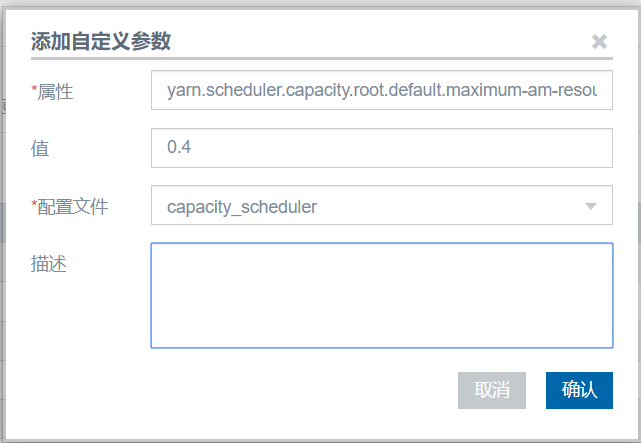Click the dialog title 添加自定义参数
This screenshot has height=443, width=641.
[101, 41]
